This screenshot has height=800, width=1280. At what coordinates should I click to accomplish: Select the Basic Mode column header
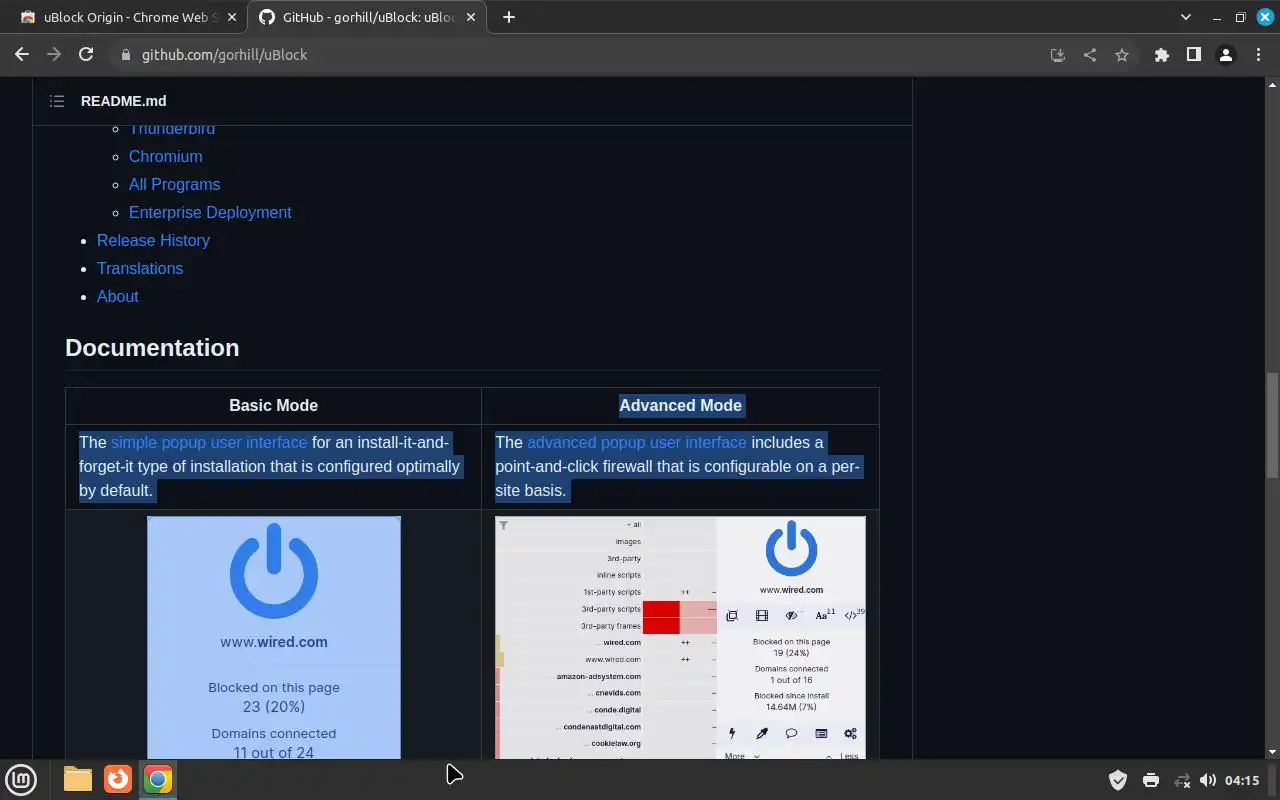tap(273, 405)
